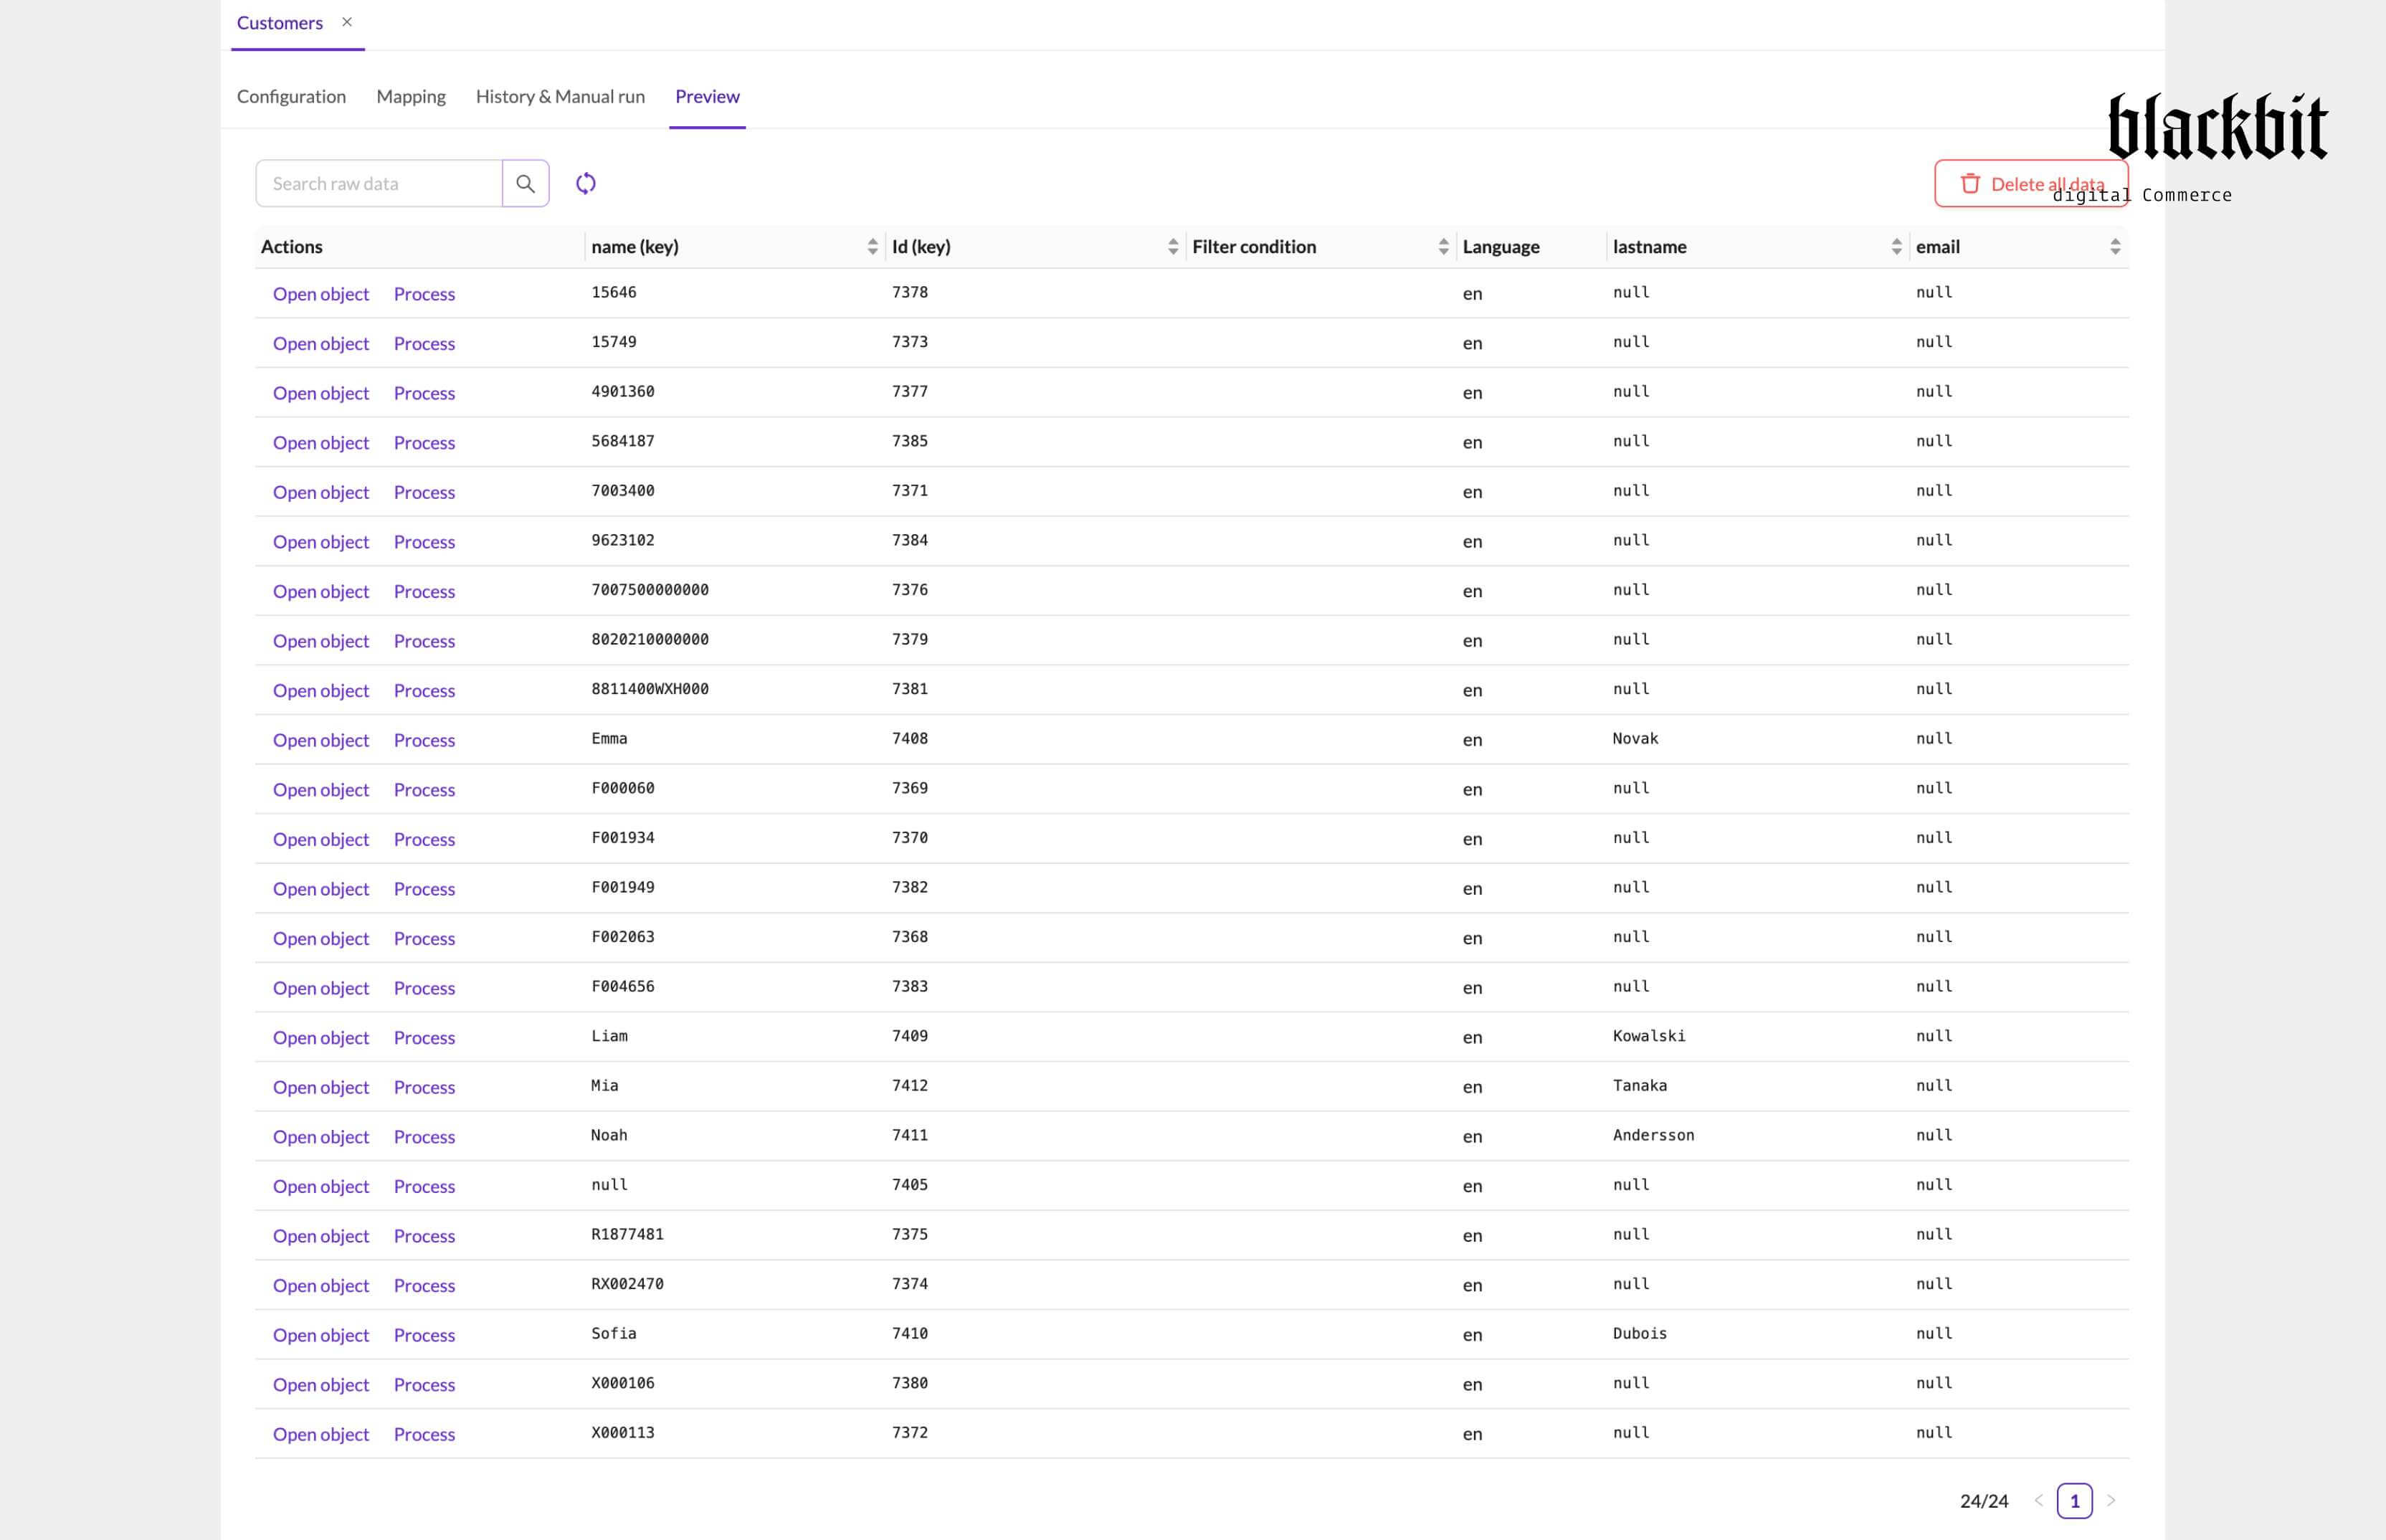Viewport: 2386px width, 1540px height.
Task: Select Id cell 7412
Action: click(910, 1085)
